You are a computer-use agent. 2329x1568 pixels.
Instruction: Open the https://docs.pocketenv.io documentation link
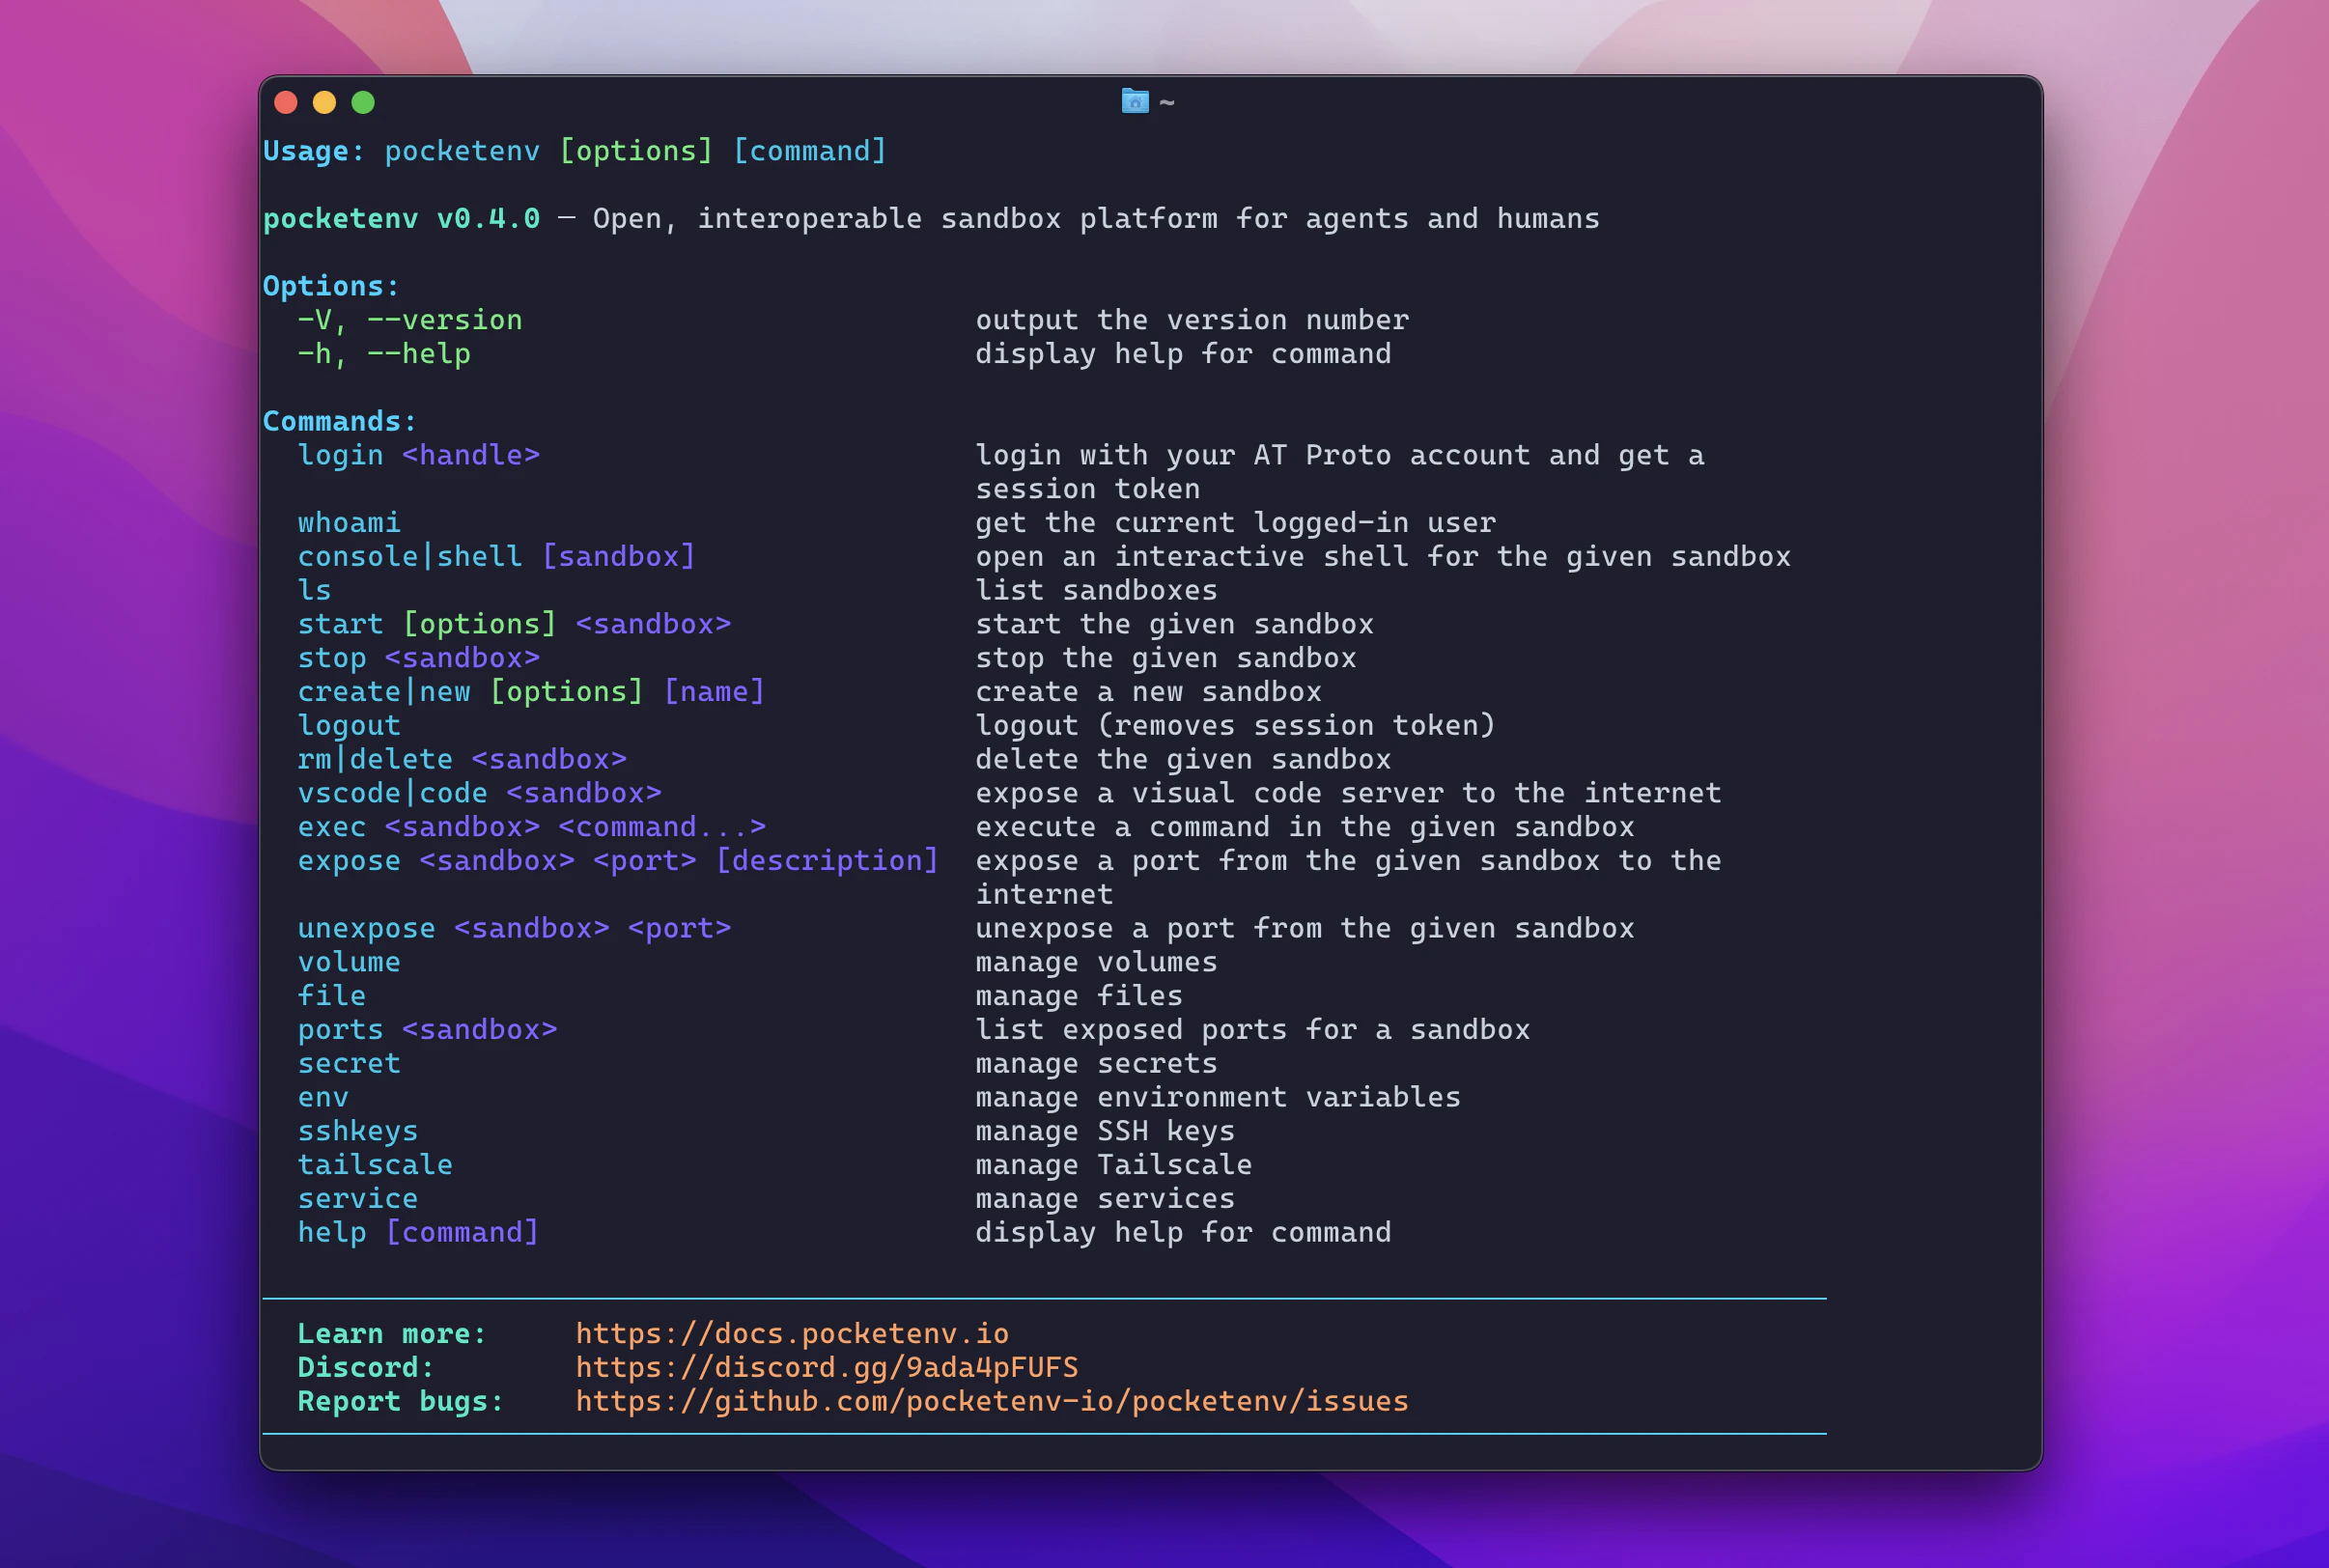791,1333
